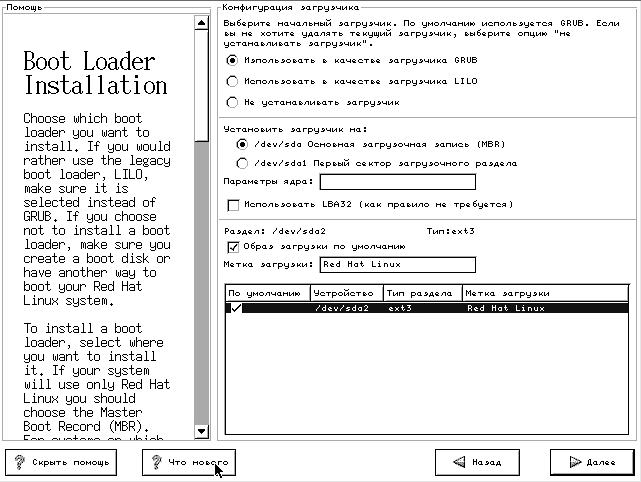Toggle 'Образ загрузки по умолчанию' checkbox
This screenshot has height=482, width=641.
[x=234, y=246]
